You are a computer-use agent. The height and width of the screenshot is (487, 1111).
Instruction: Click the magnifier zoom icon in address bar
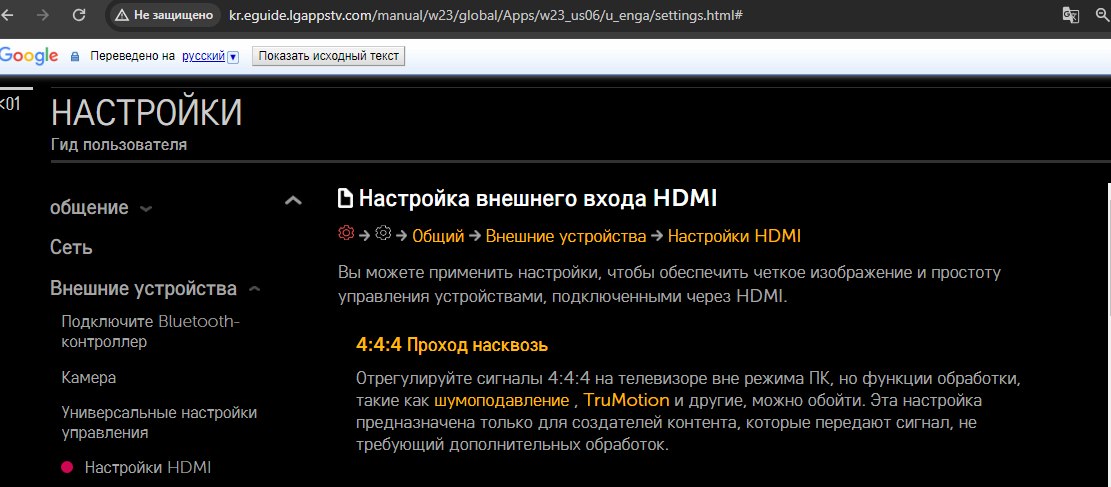click(x=1102, y=15)
